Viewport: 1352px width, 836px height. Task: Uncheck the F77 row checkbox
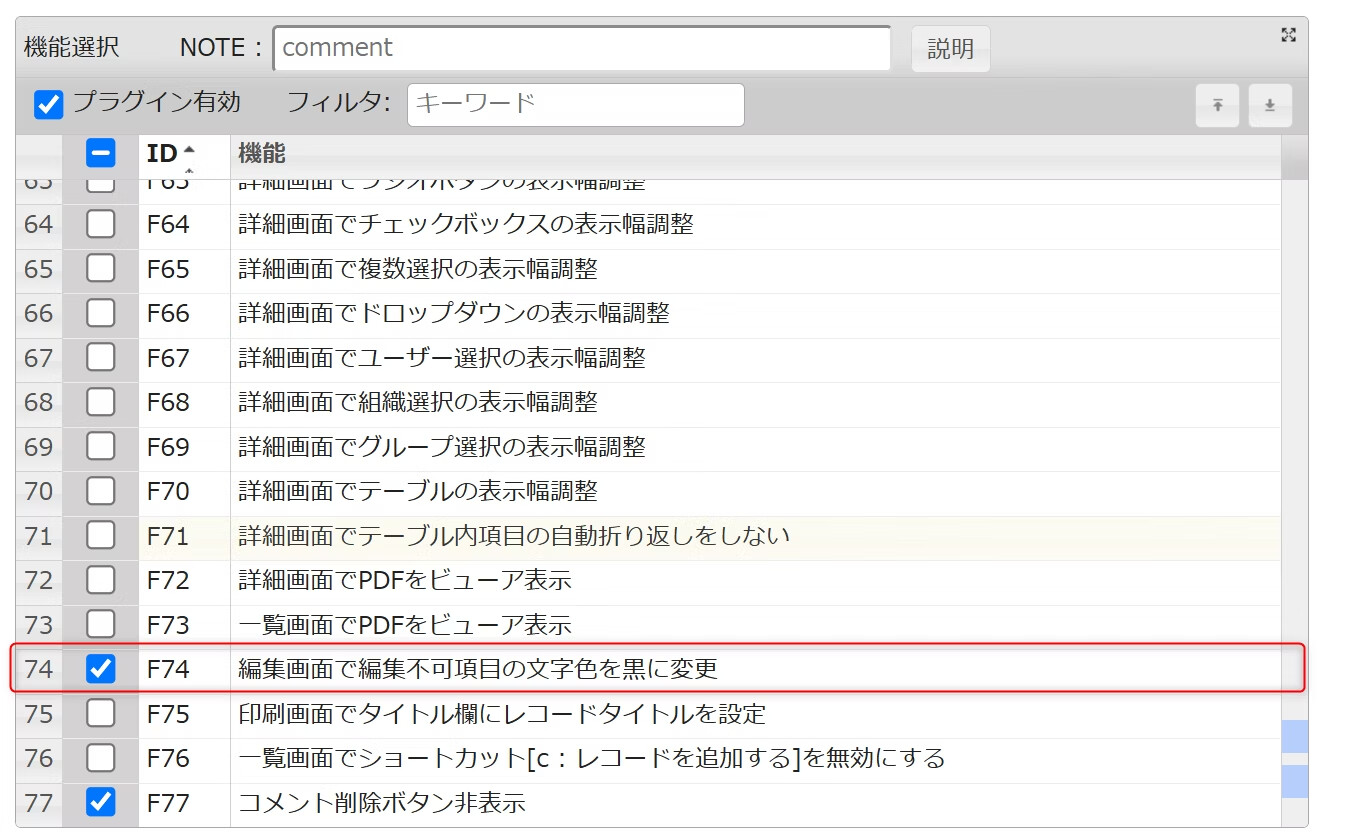tap(100, 802)
